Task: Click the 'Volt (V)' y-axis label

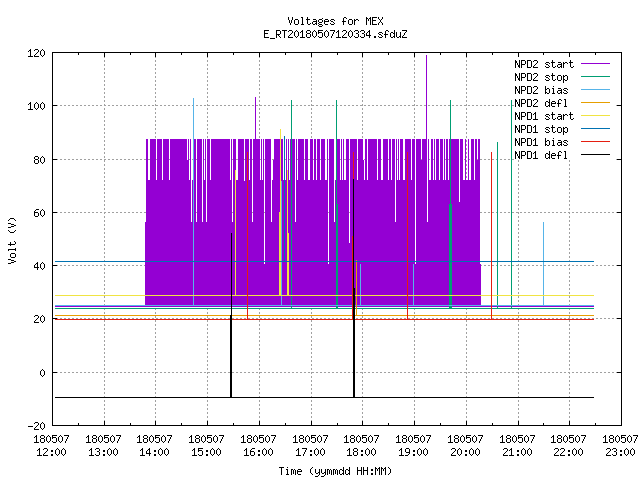Action: pyautogui.click(x=12, y=241)
